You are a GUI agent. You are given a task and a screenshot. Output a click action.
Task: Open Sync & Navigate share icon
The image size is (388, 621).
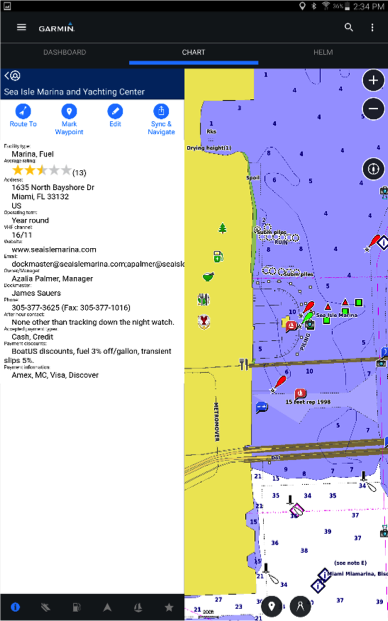coord(161,120)
